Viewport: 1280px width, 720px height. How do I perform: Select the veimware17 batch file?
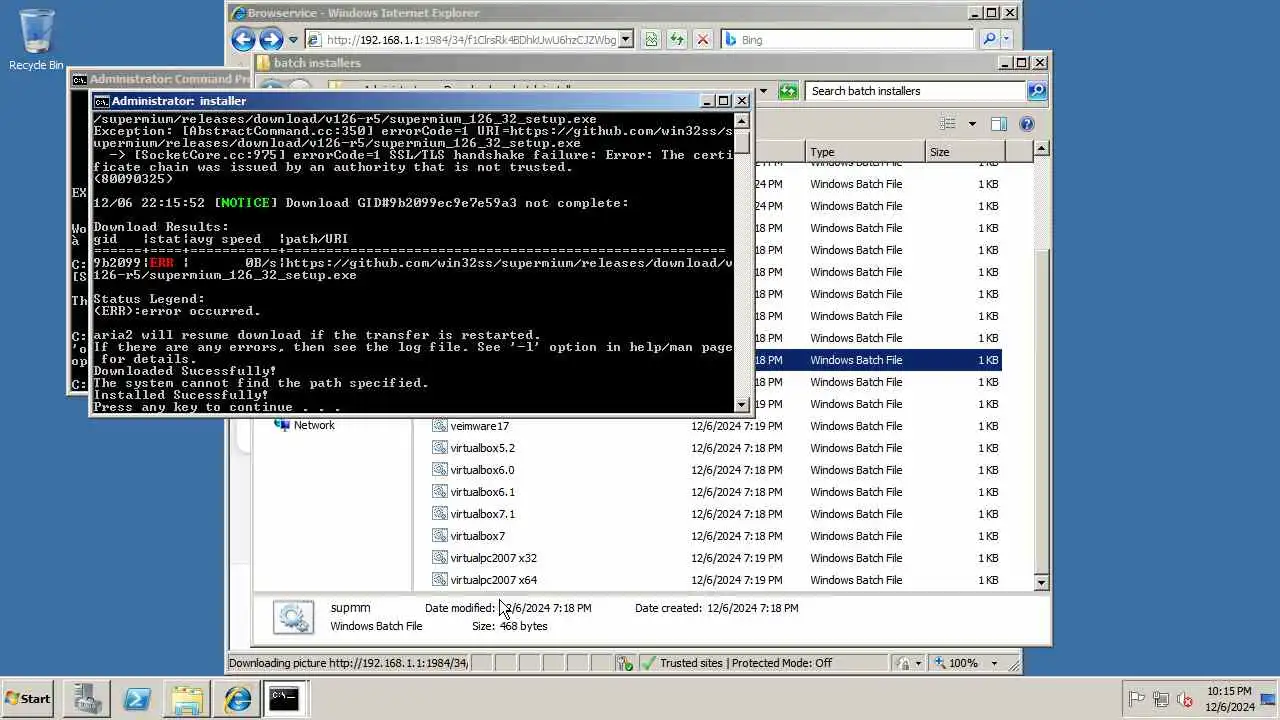click(479, 426)
